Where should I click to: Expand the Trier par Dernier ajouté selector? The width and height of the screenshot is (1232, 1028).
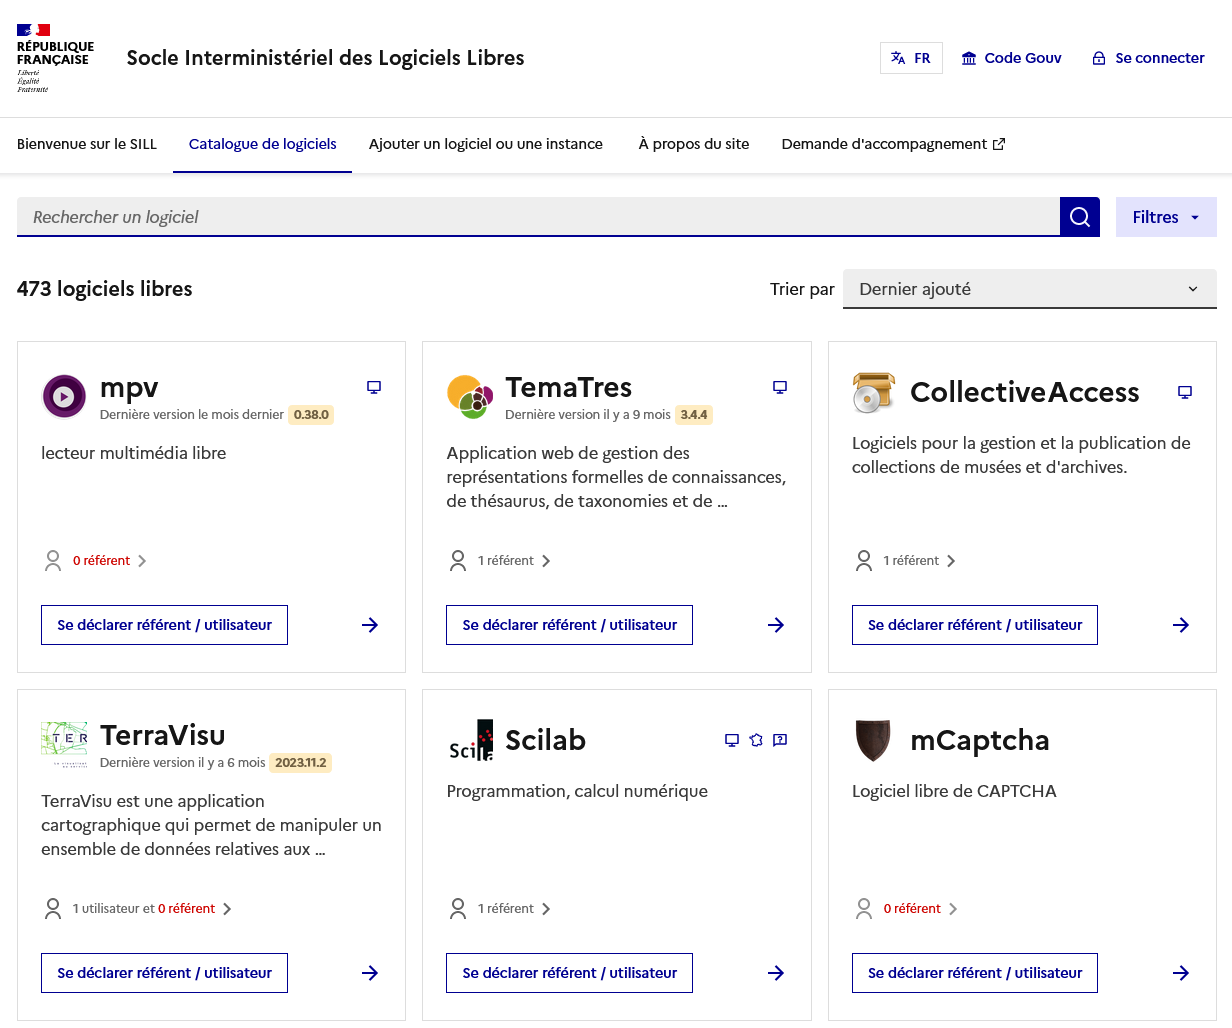pos(1030,289)
